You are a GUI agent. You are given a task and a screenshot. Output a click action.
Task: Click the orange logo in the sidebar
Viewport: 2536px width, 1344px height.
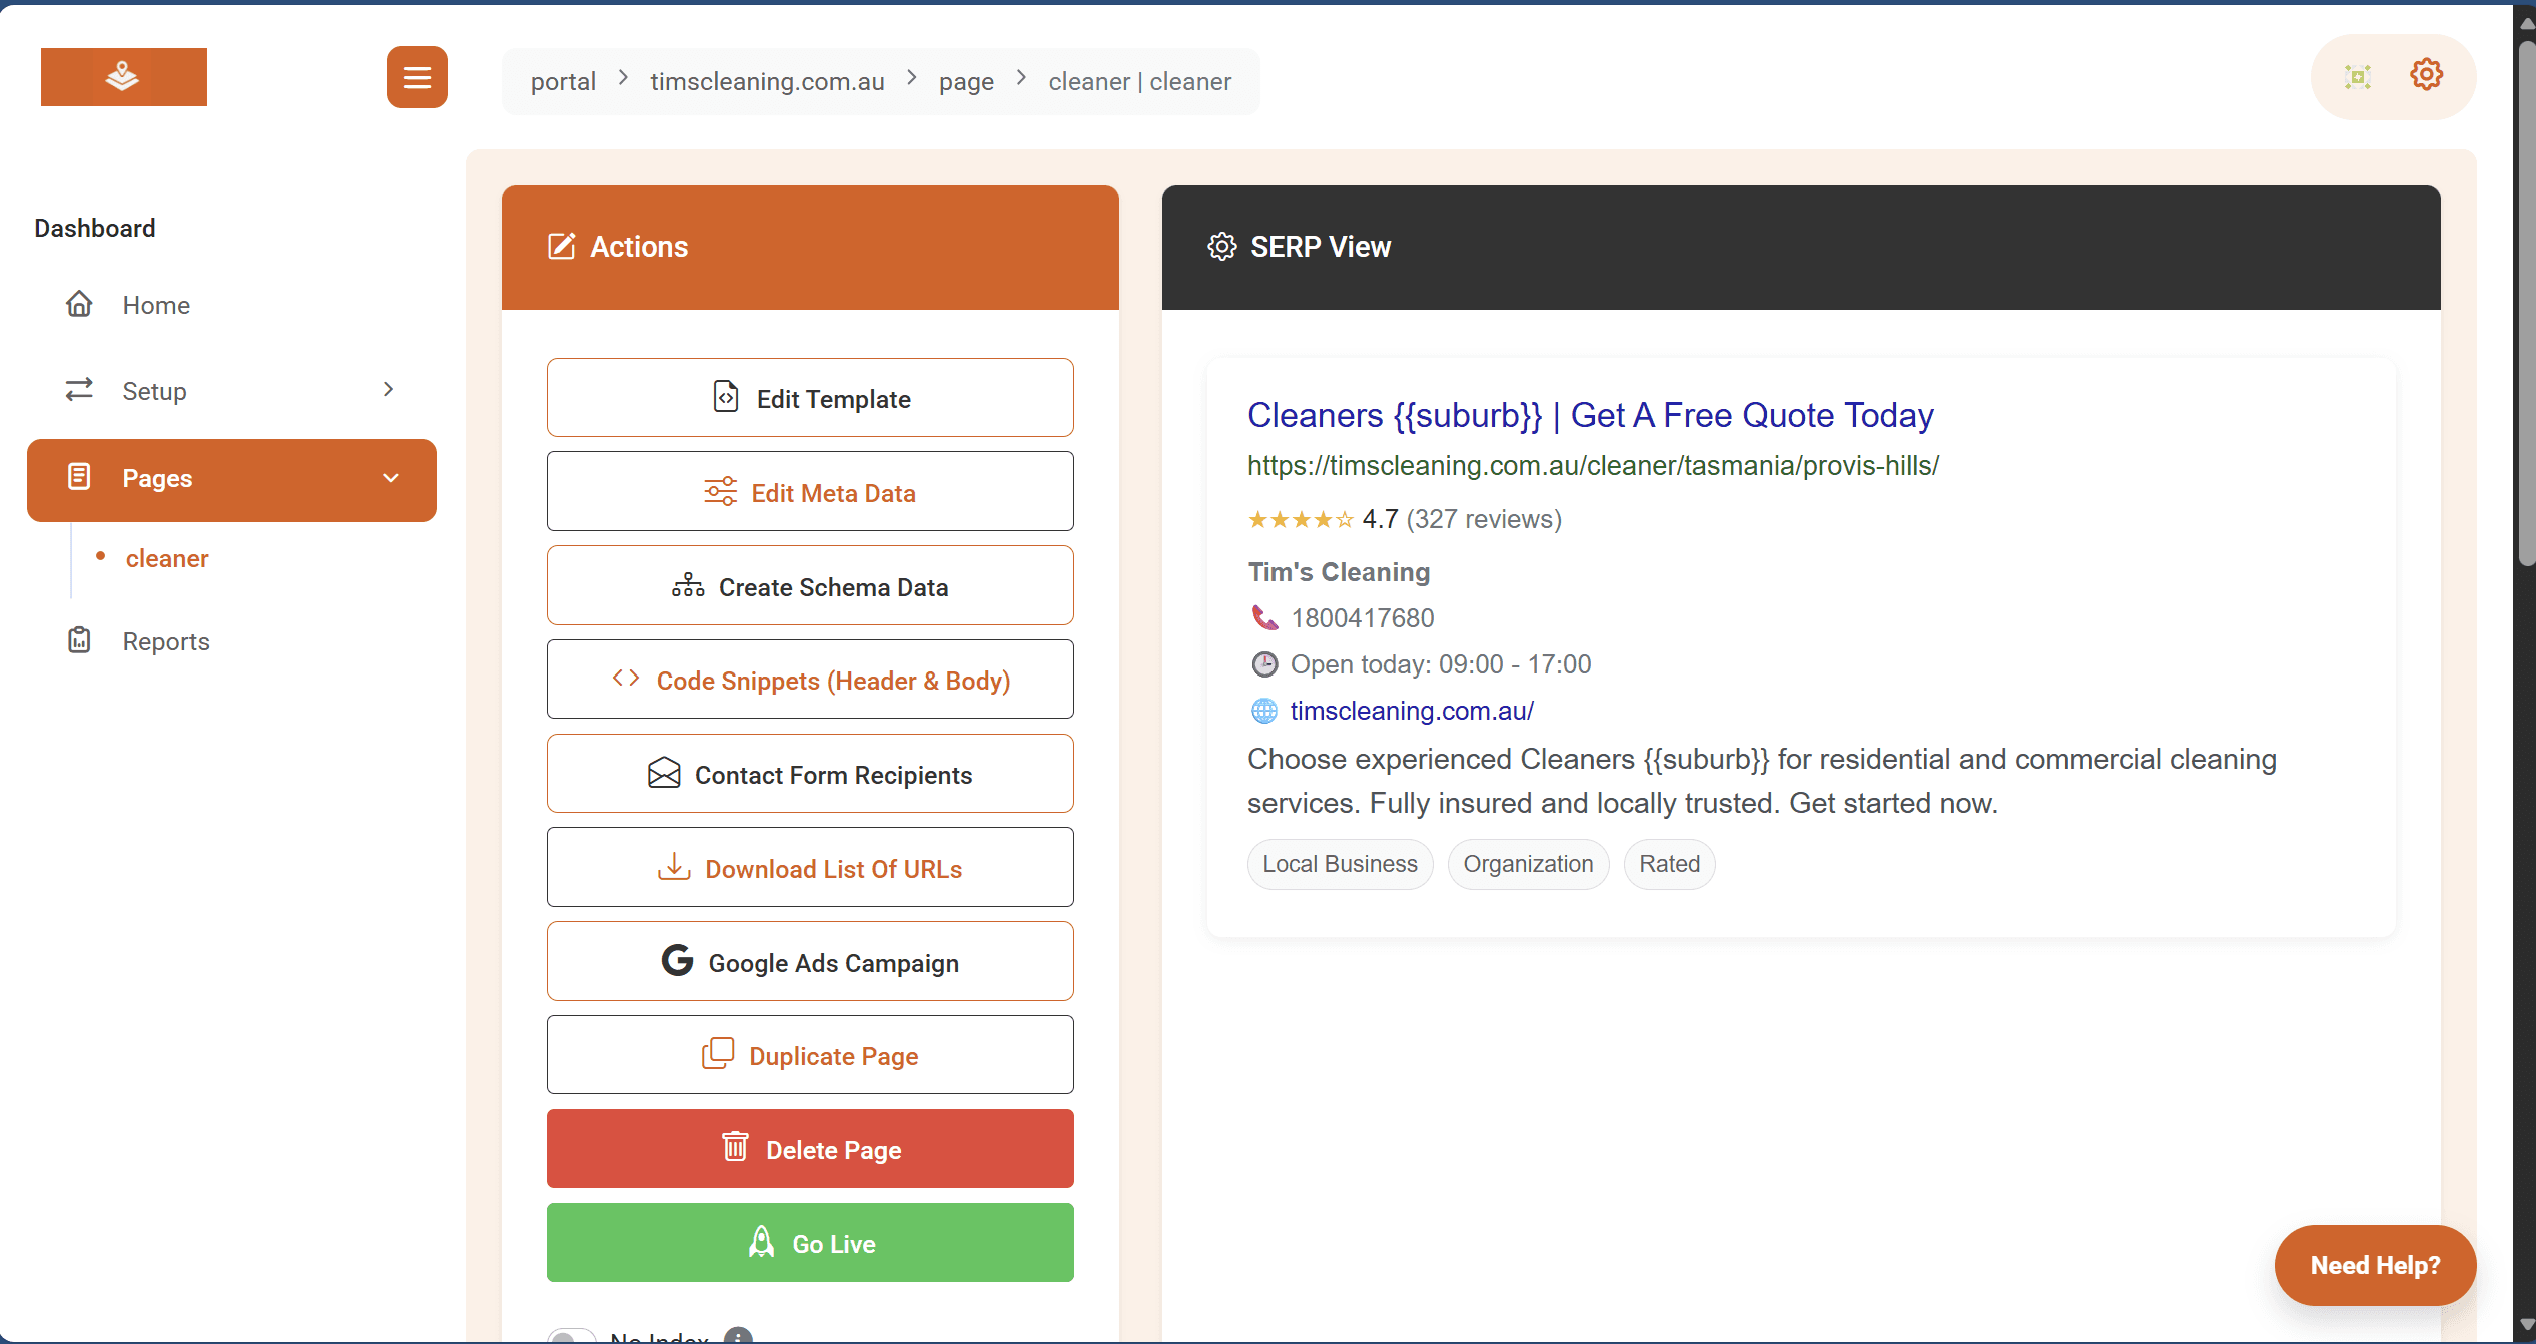[124, 77]
